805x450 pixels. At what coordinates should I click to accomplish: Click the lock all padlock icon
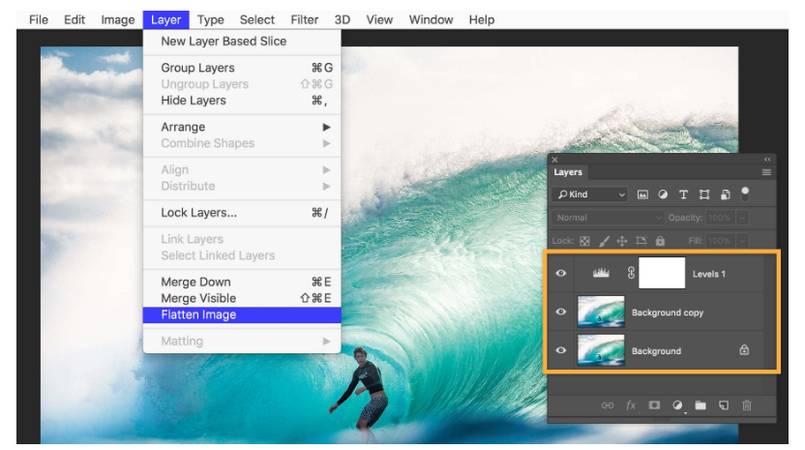(x=660, y=240)
